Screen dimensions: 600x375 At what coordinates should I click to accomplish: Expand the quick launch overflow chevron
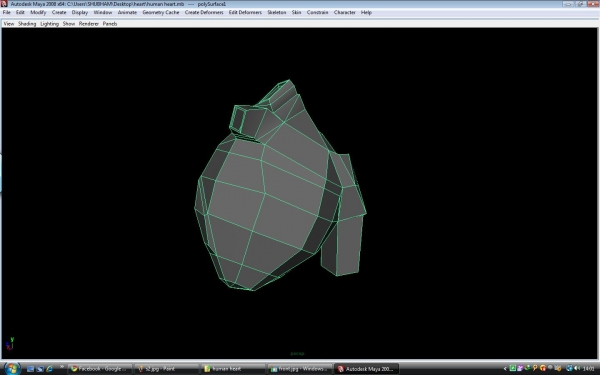click(x=62, y=367)
